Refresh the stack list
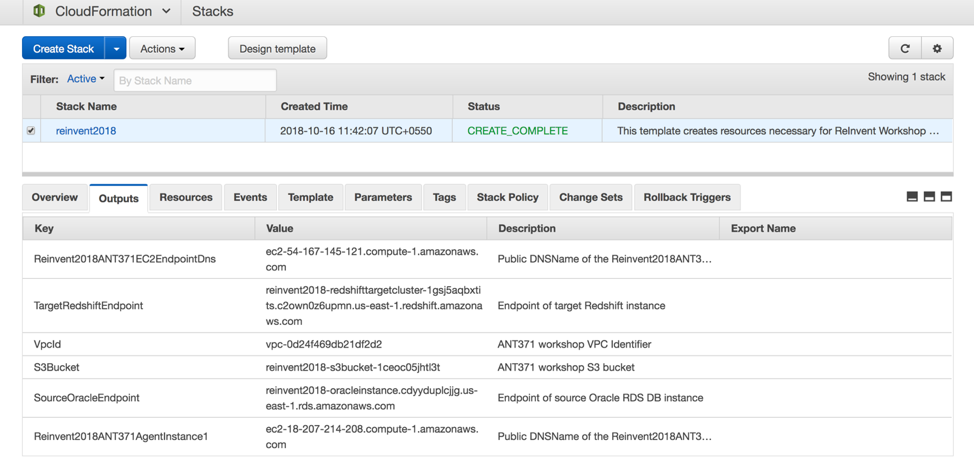 click(905, 48)
